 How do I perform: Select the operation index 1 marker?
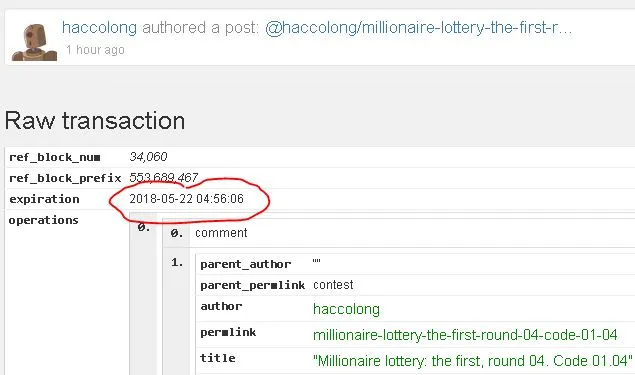177,262
